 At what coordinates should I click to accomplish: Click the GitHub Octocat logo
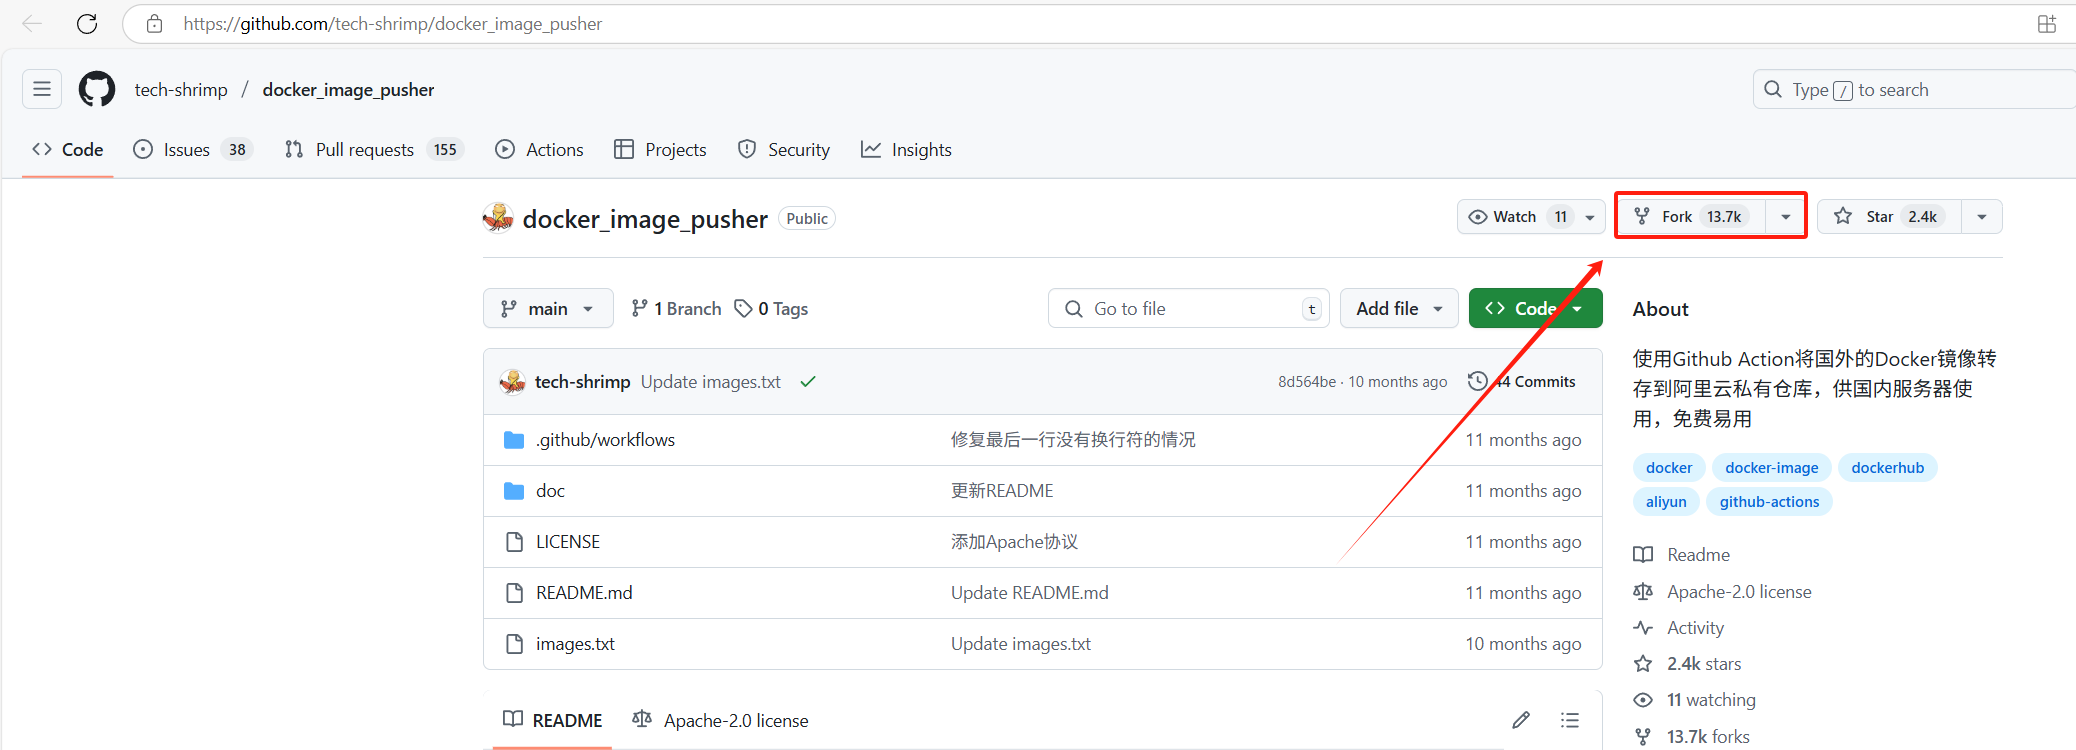[97, 89]
